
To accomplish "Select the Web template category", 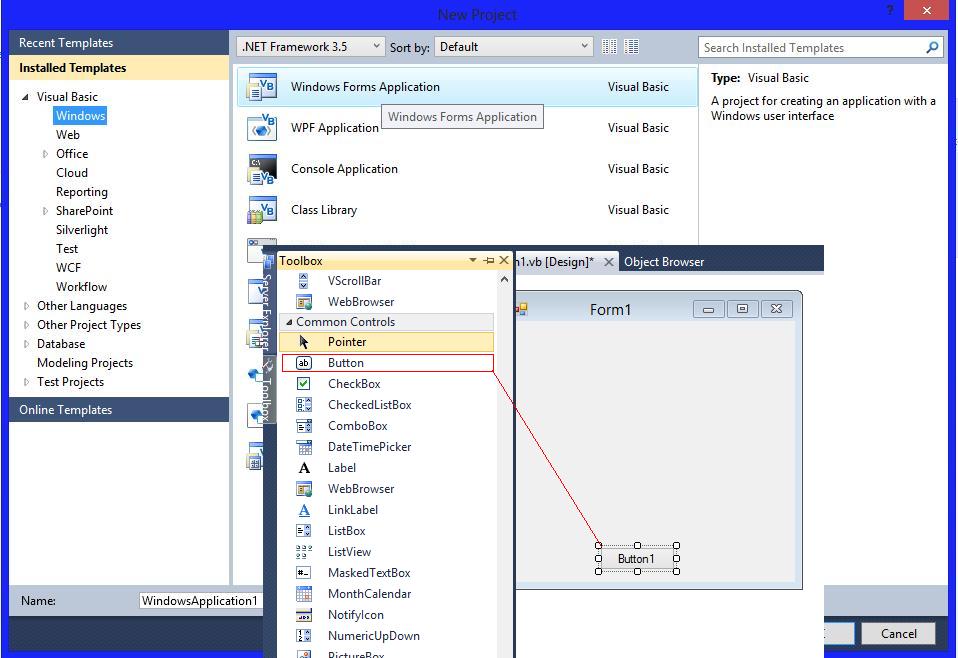I will (x=68, y=134).
